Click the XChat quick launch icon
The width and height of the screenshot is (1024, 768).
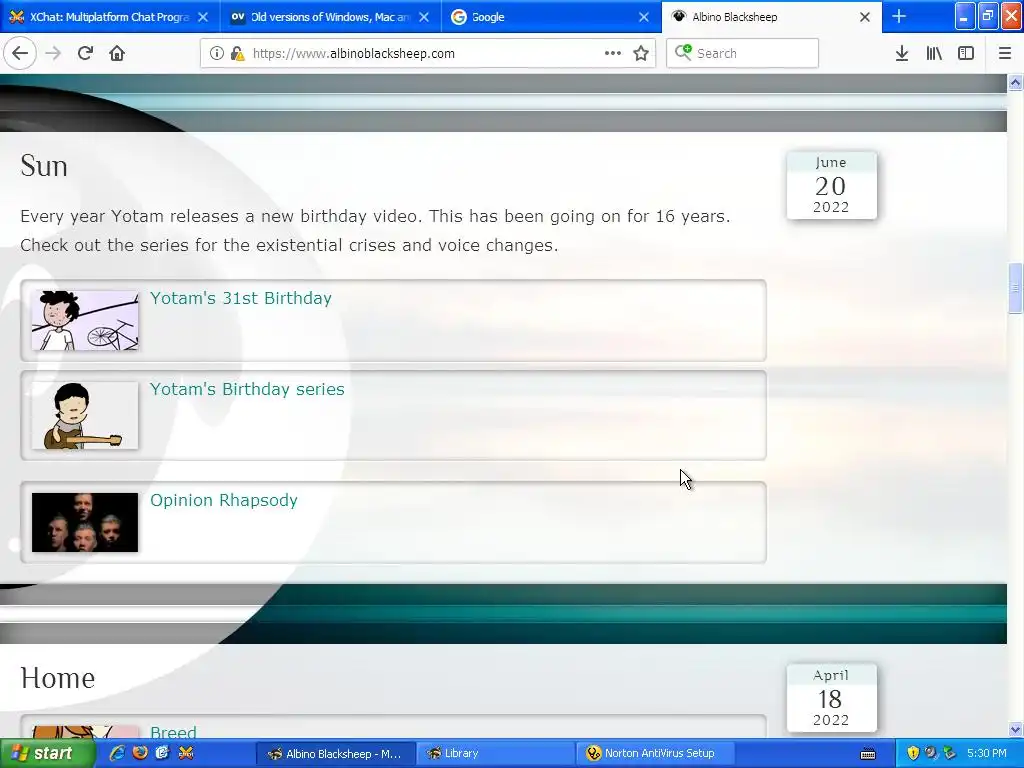pos(186,753)
